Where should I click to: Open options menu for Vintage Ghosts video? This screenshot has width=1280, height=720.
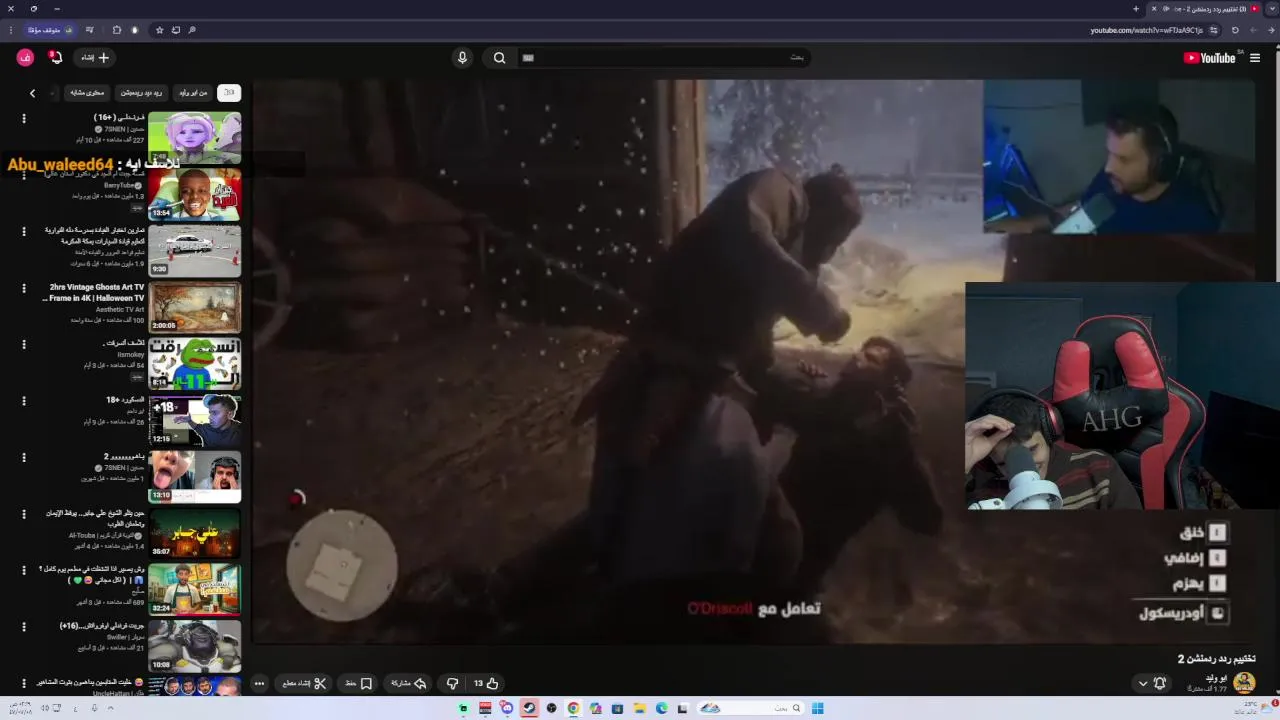[24, 288]
